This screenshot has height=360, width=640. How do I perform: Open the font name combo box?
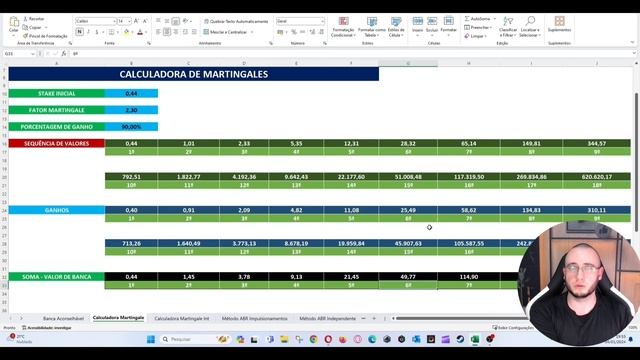coord(96,21)
